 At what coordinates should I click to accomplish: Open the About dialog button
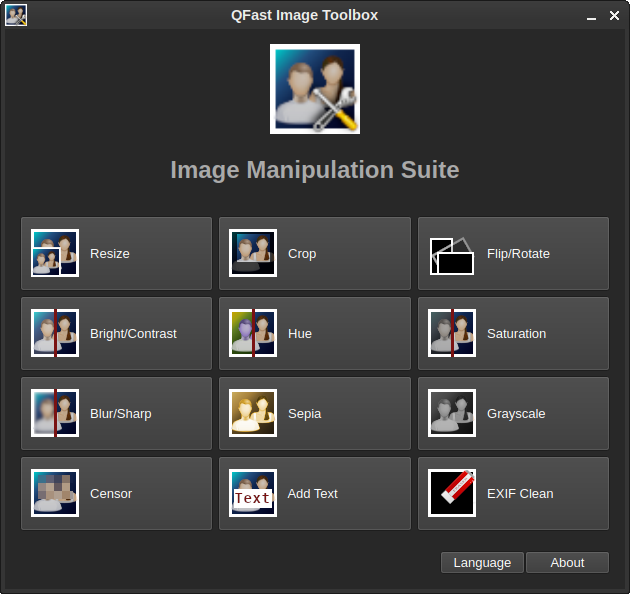[567, 563]
